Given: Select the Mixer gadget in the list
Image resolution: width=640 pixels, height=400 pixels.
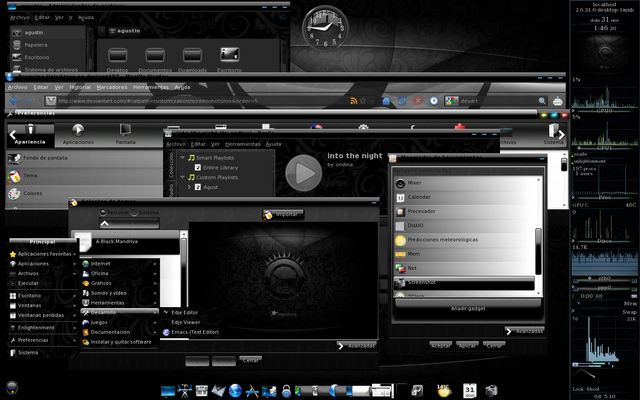Looking at the screenshot, I should [464, 183].
